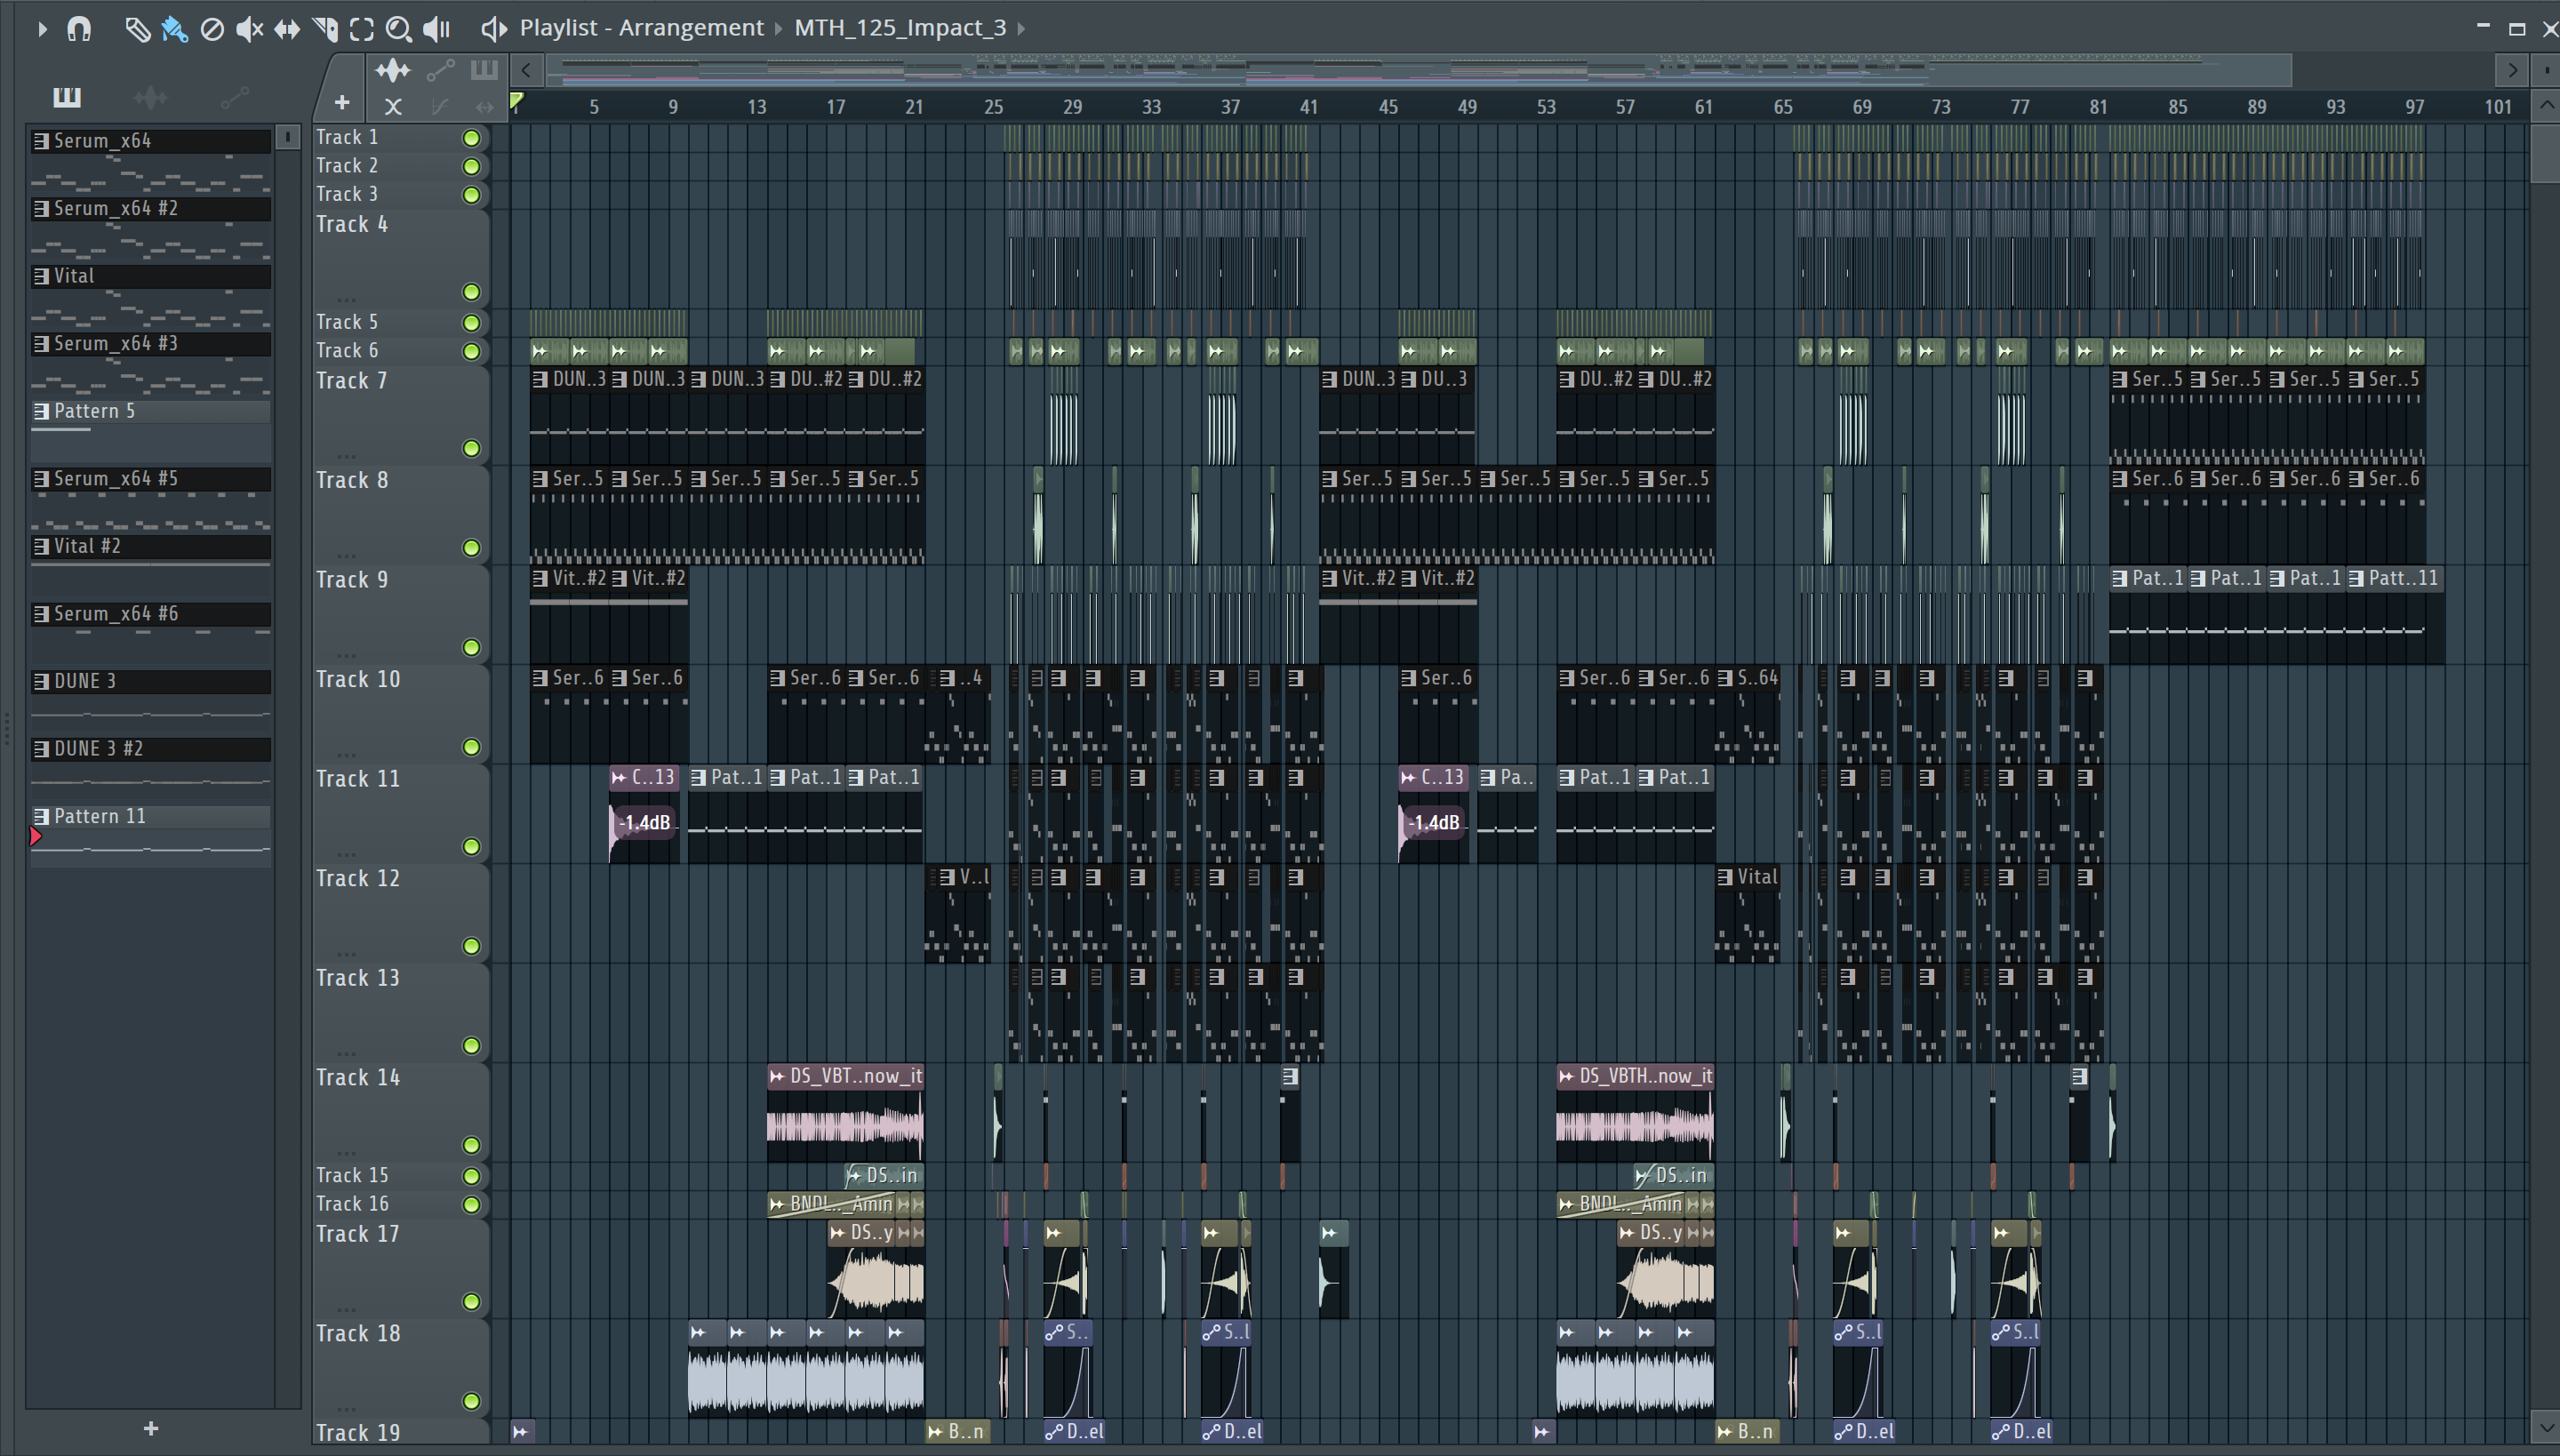The height and width of the screenshot is (1456, 2560).
Task: Select Serum_x64 pattern in picker
Action: click(150, 141)
